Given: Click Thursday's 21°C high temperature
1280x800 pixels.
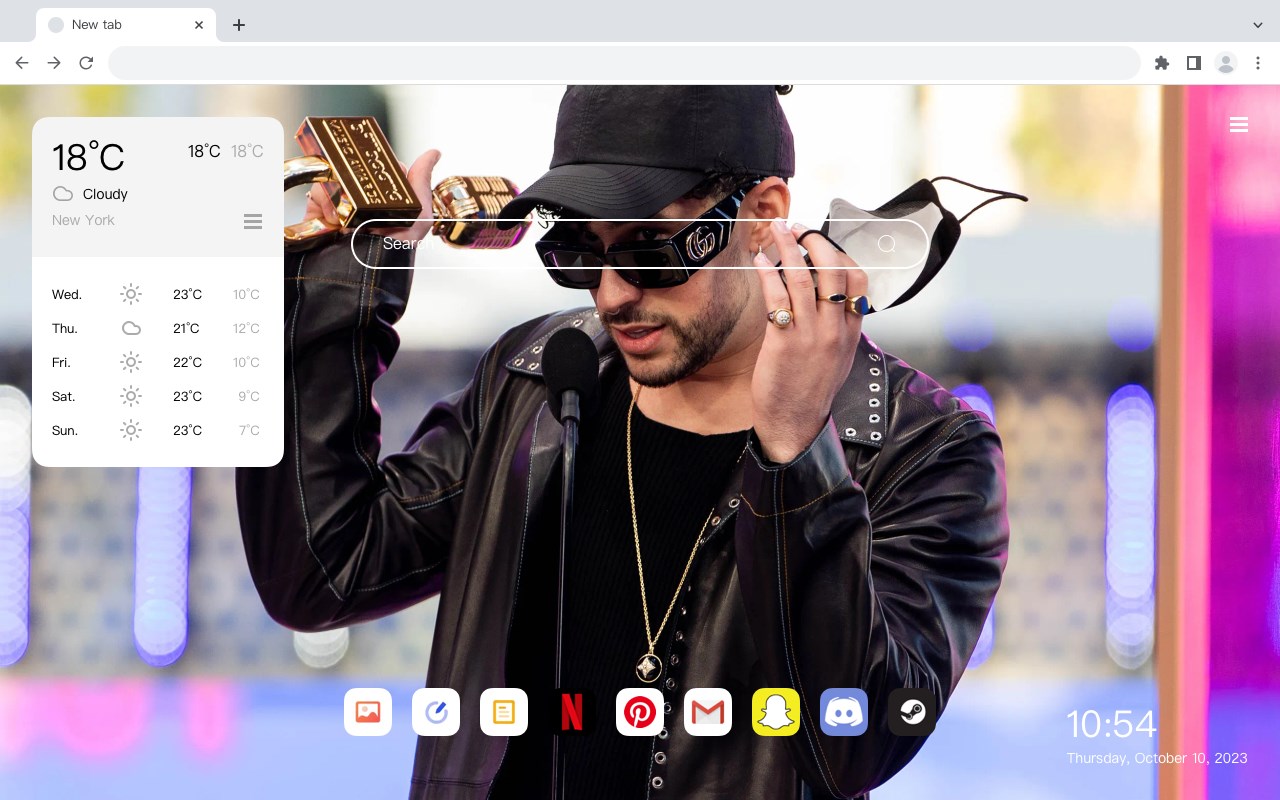Looking at the screenshot, I should click(186, 328).
